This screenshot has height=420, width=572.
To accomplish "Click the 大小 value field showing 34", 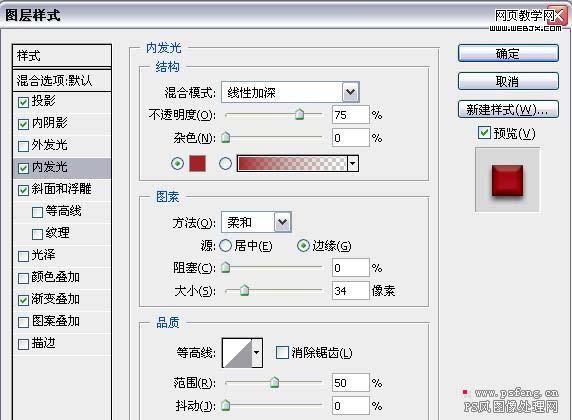I will coord(351,290).
